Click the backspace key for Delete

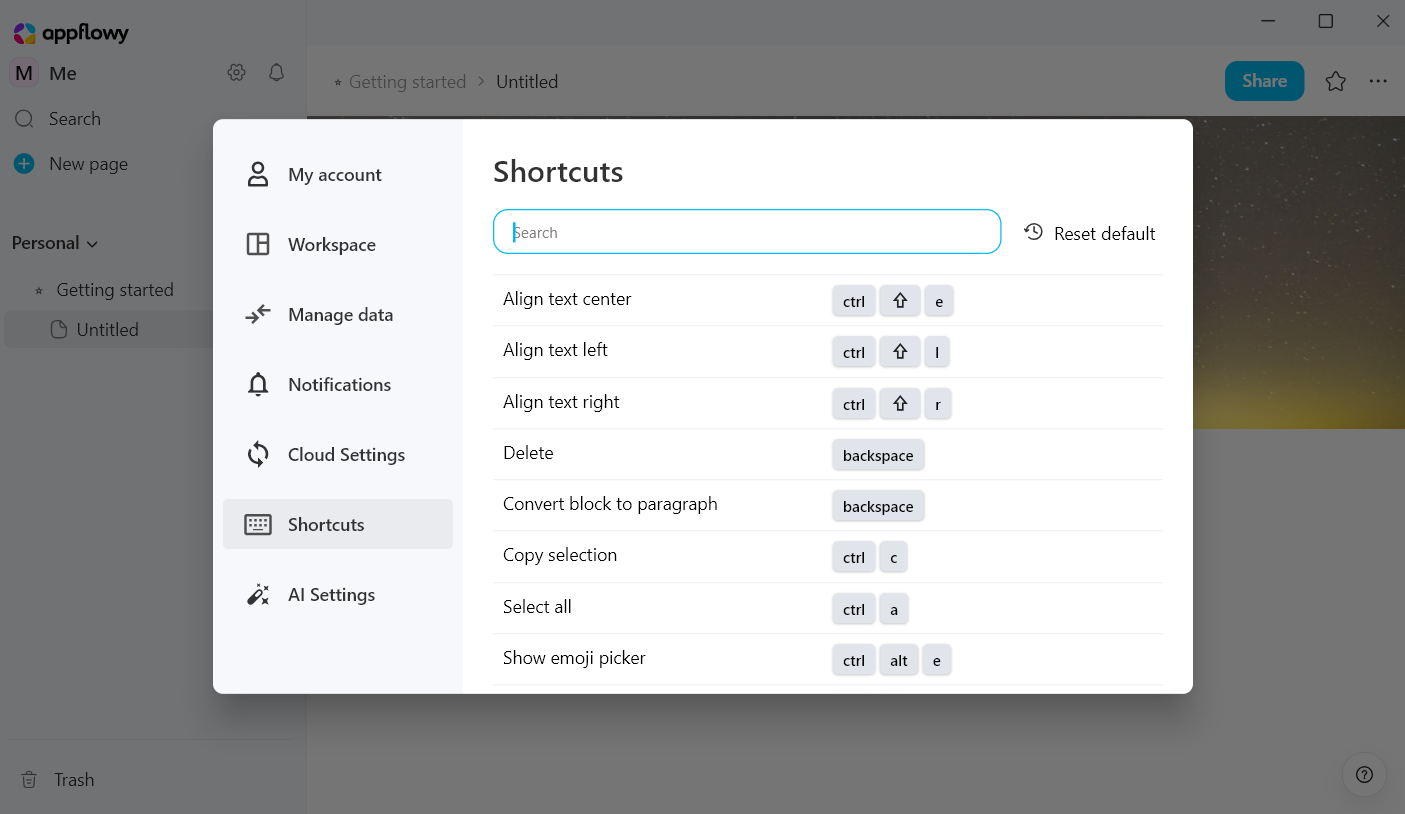tap(878, 455)
